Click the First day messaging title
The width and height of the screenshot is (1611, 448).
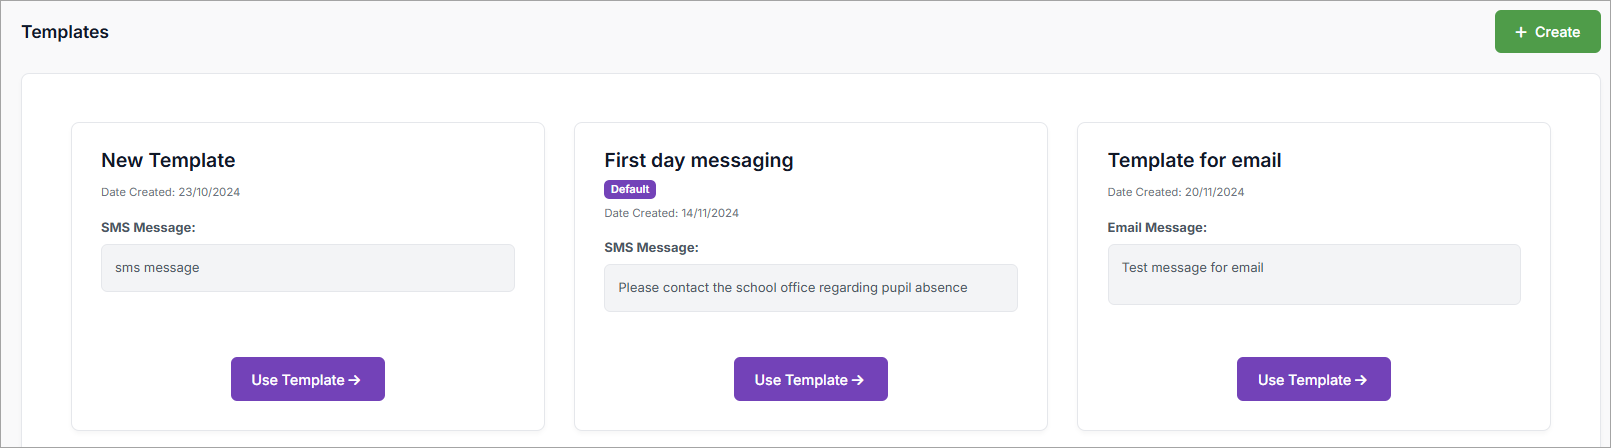[x=699, y=160]
